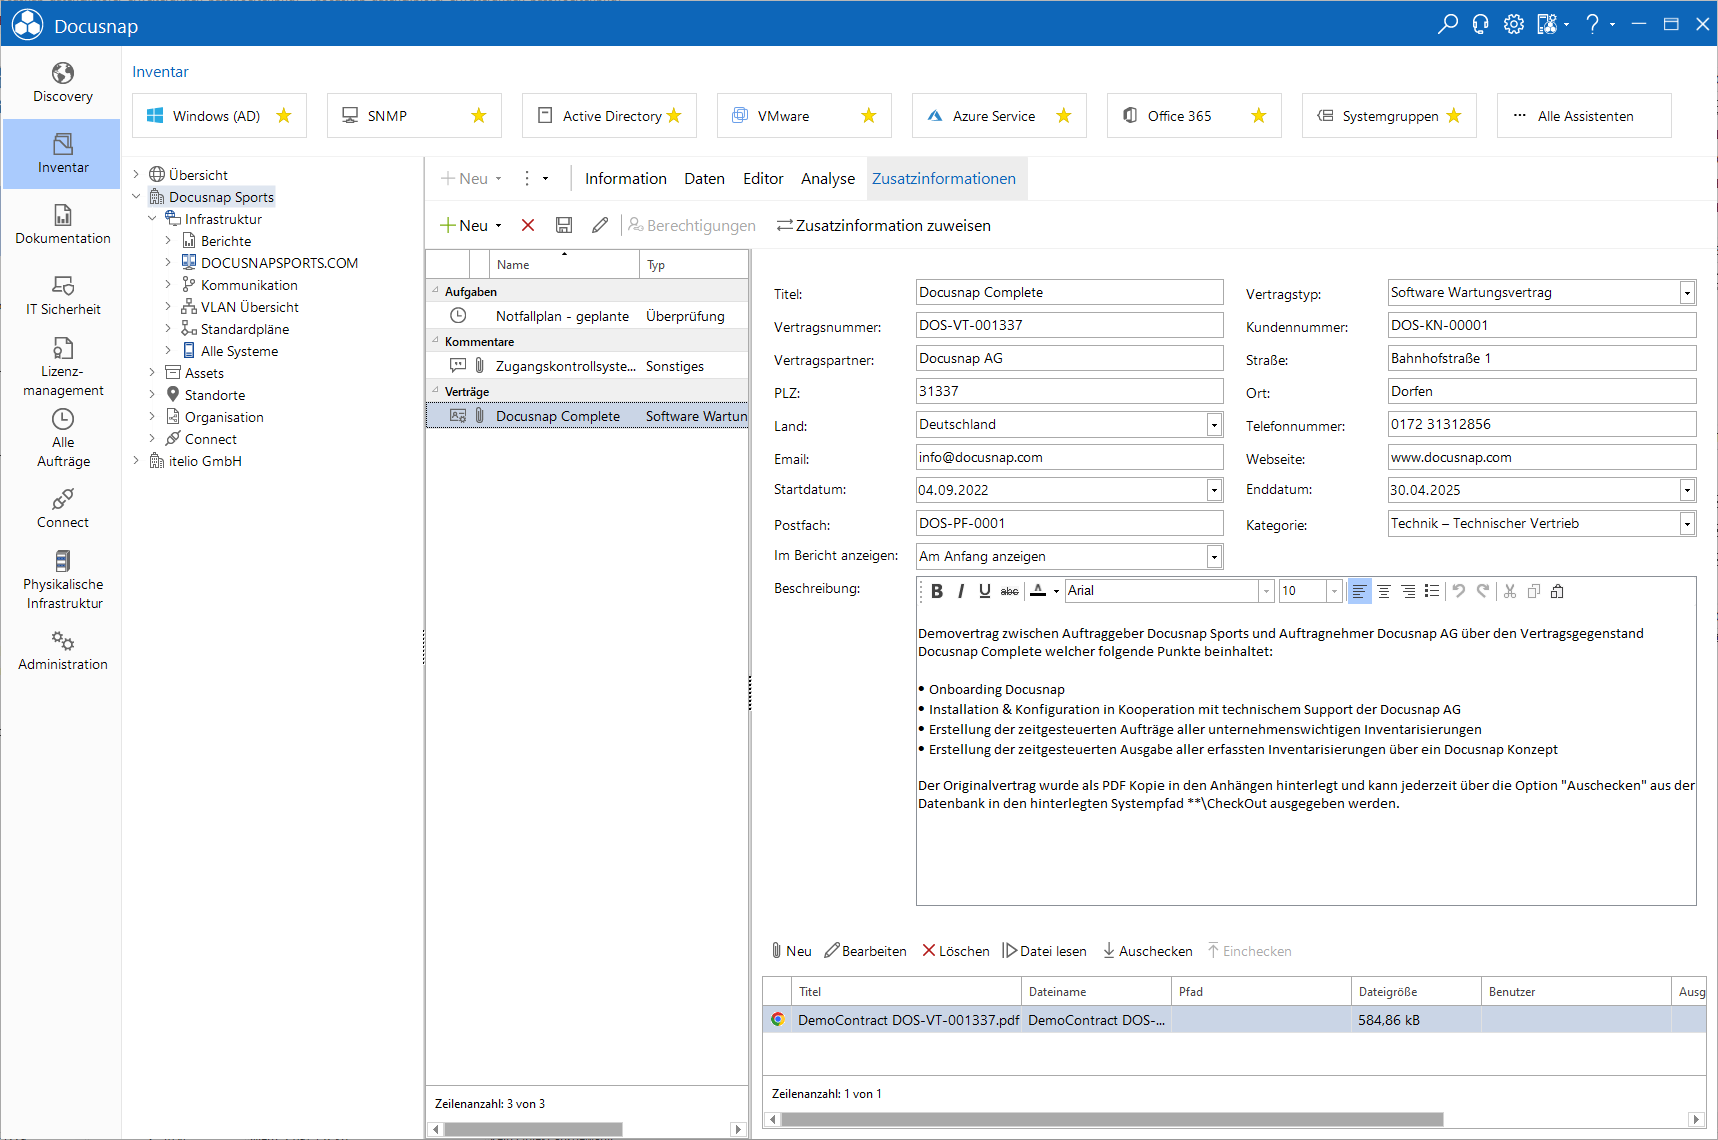Apply underline formatting in description editor
Image resolution: width=1718 pixels, height=1140 pixels.
pyautogui.click(x=985, y=591)
